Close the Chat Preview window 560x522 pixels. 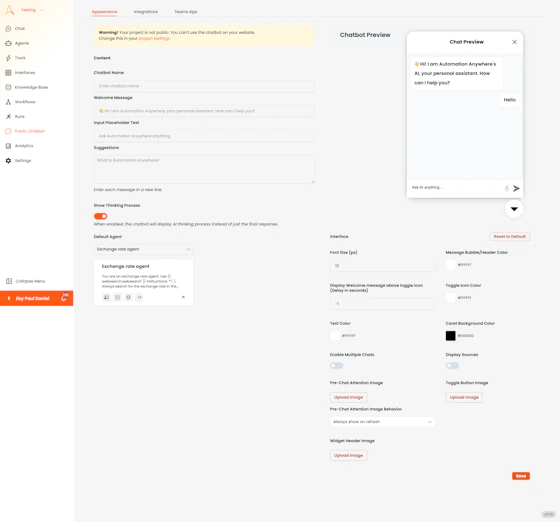pyautogui.click(x=514, y=42)
